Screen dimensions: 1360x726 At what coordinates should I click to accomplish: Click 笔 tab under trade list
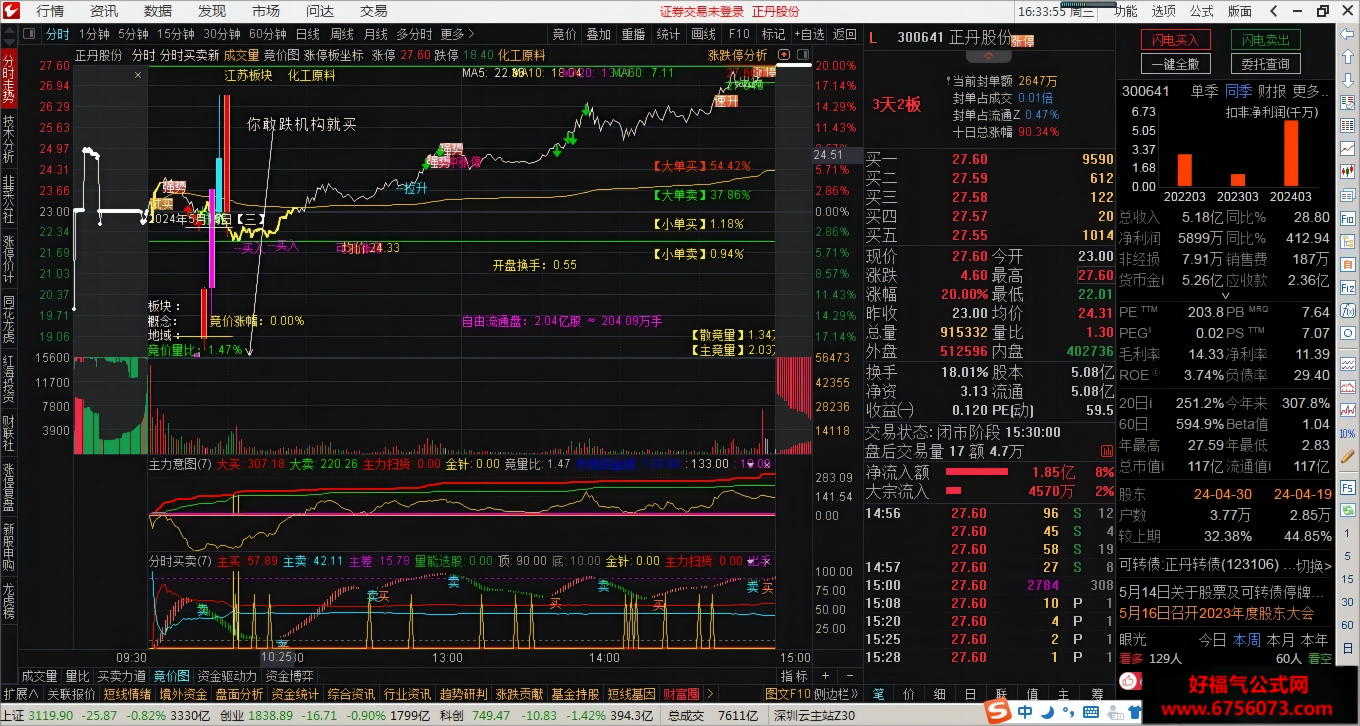pos(879,694)
